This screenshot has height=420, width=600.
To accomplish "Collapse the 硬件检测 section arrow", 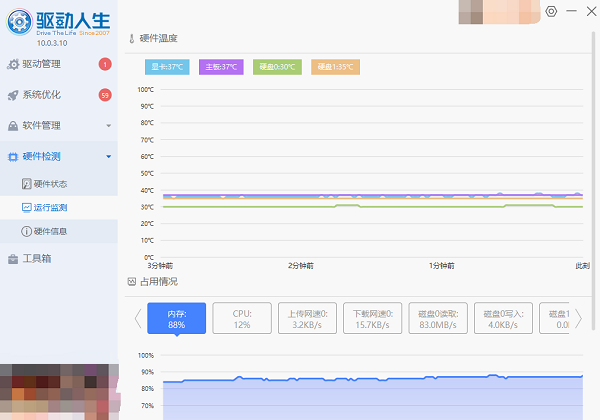I will click(108, 157).
